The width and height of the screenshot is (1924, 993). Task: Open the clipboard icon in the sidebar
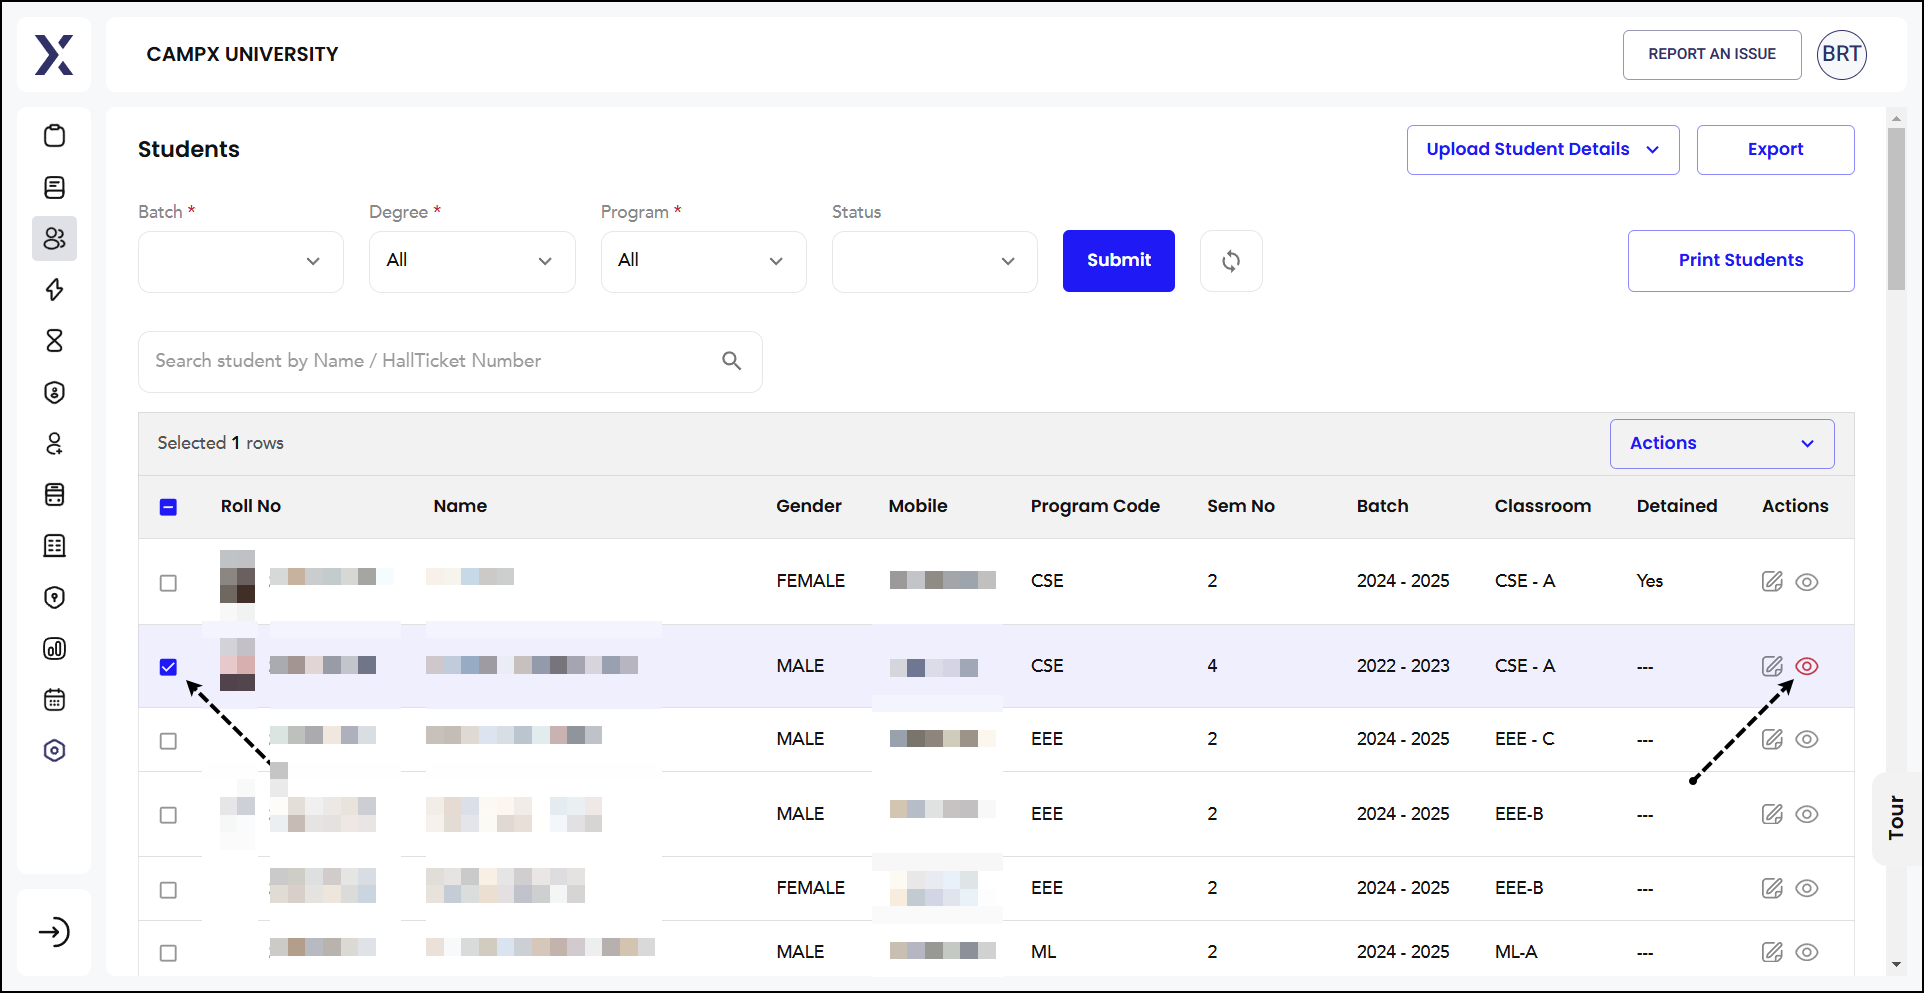(55, 135)
